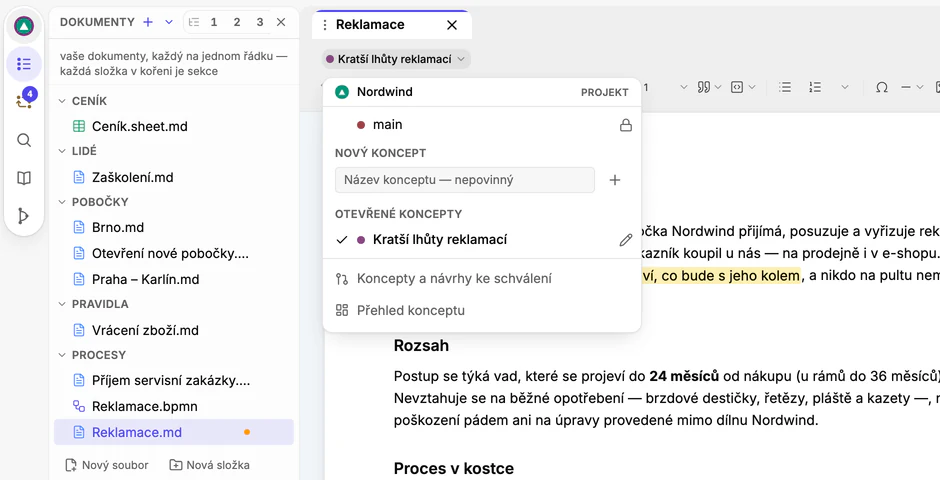Click the tree outline icon in Dokumenty header
Screen dimensions: 940x480
[x=194, y=22]
